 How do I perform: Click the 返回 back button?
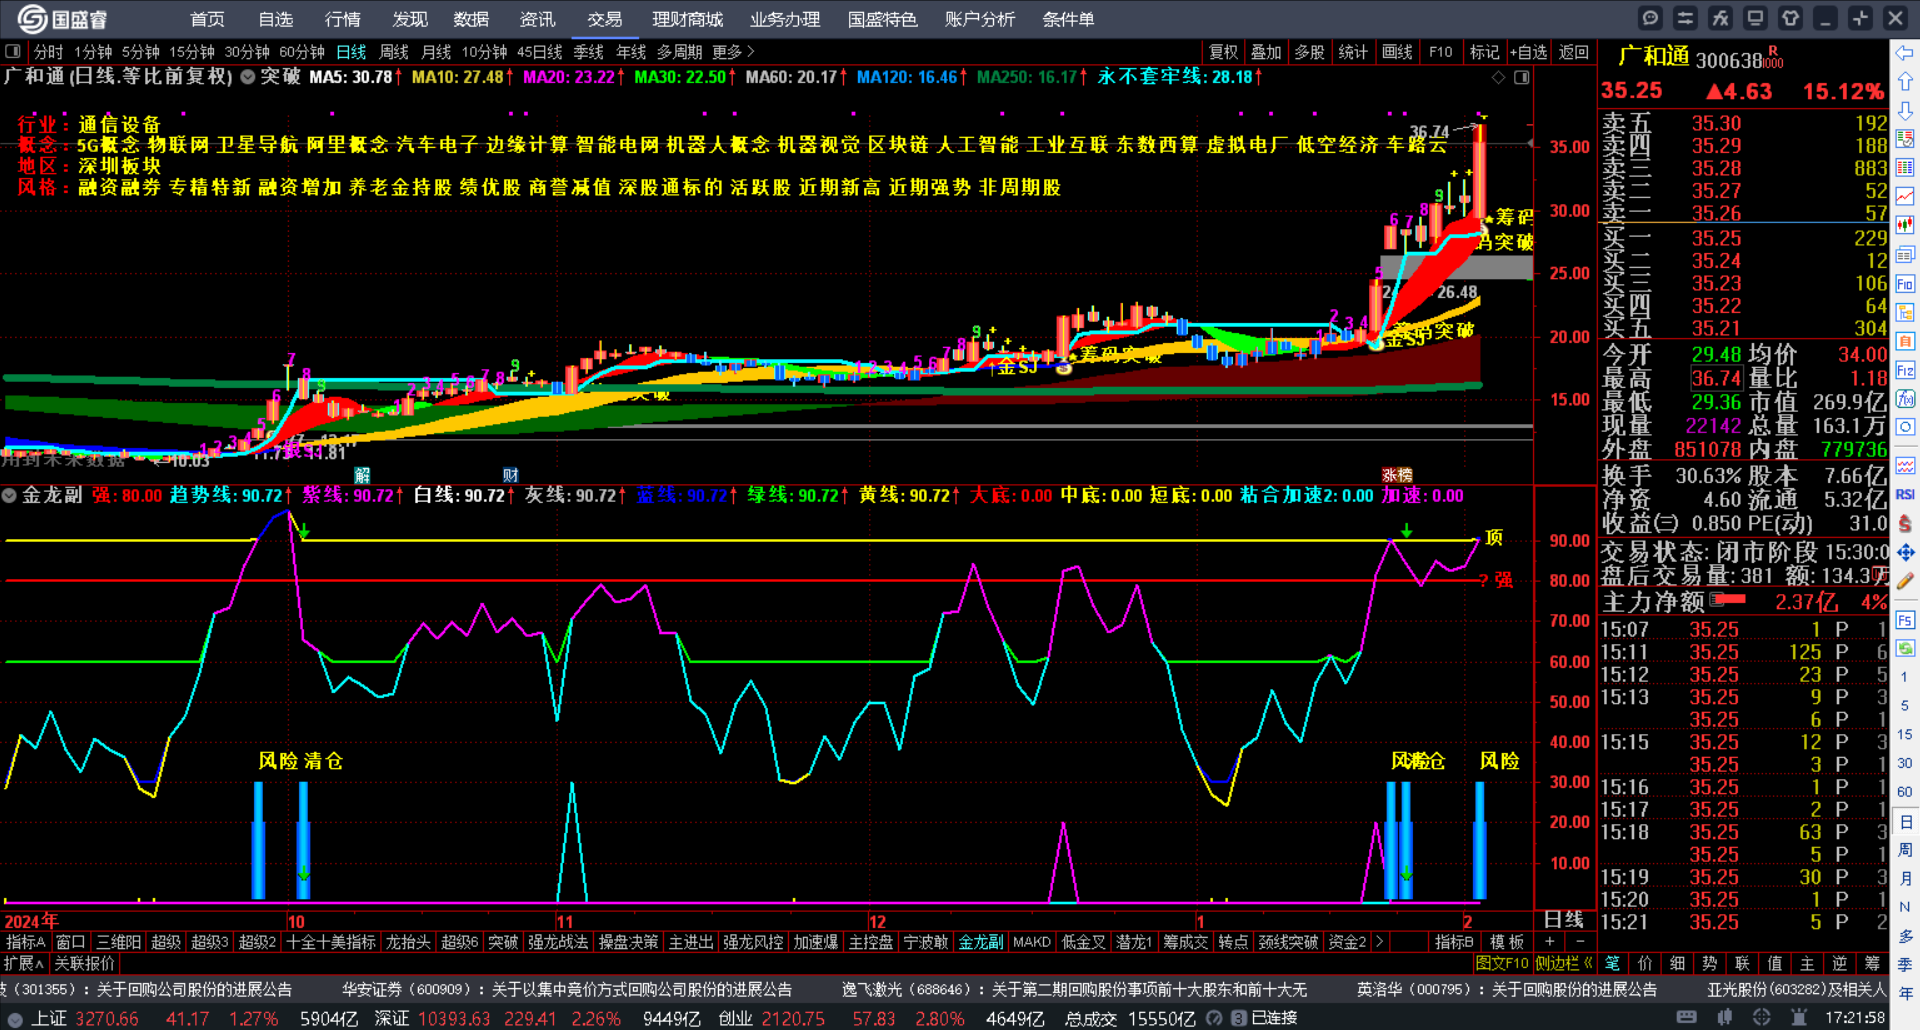point(1574,52)
